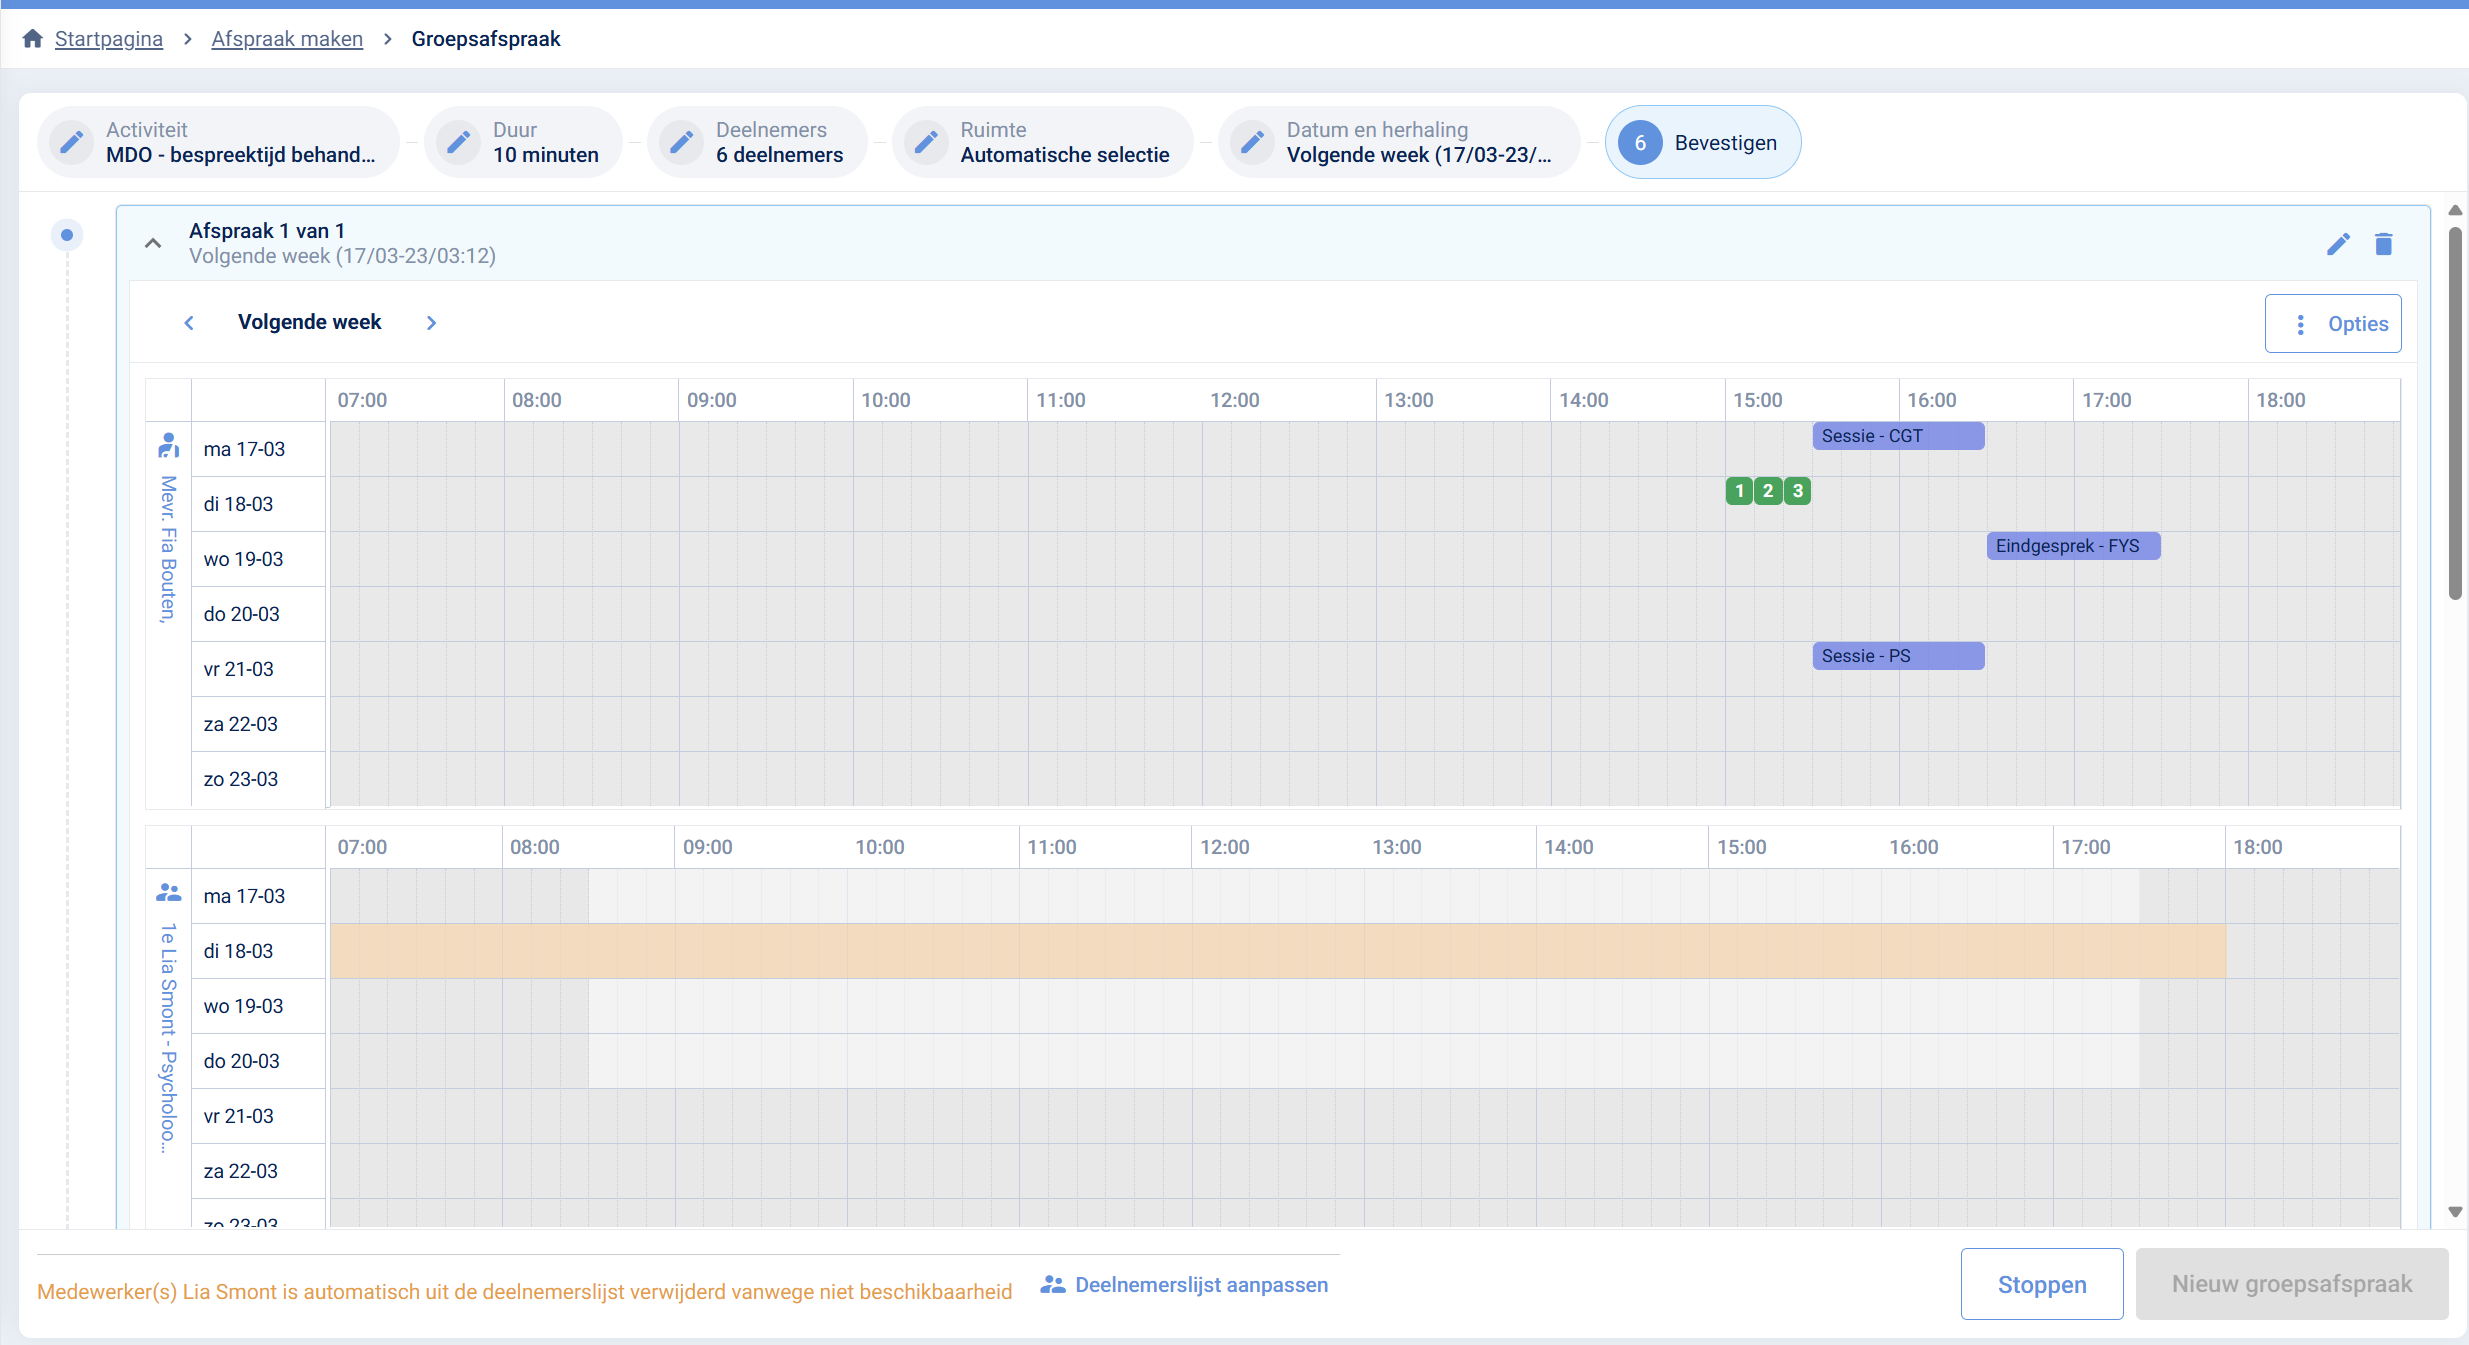Go to previous week with left chevron

189,323
